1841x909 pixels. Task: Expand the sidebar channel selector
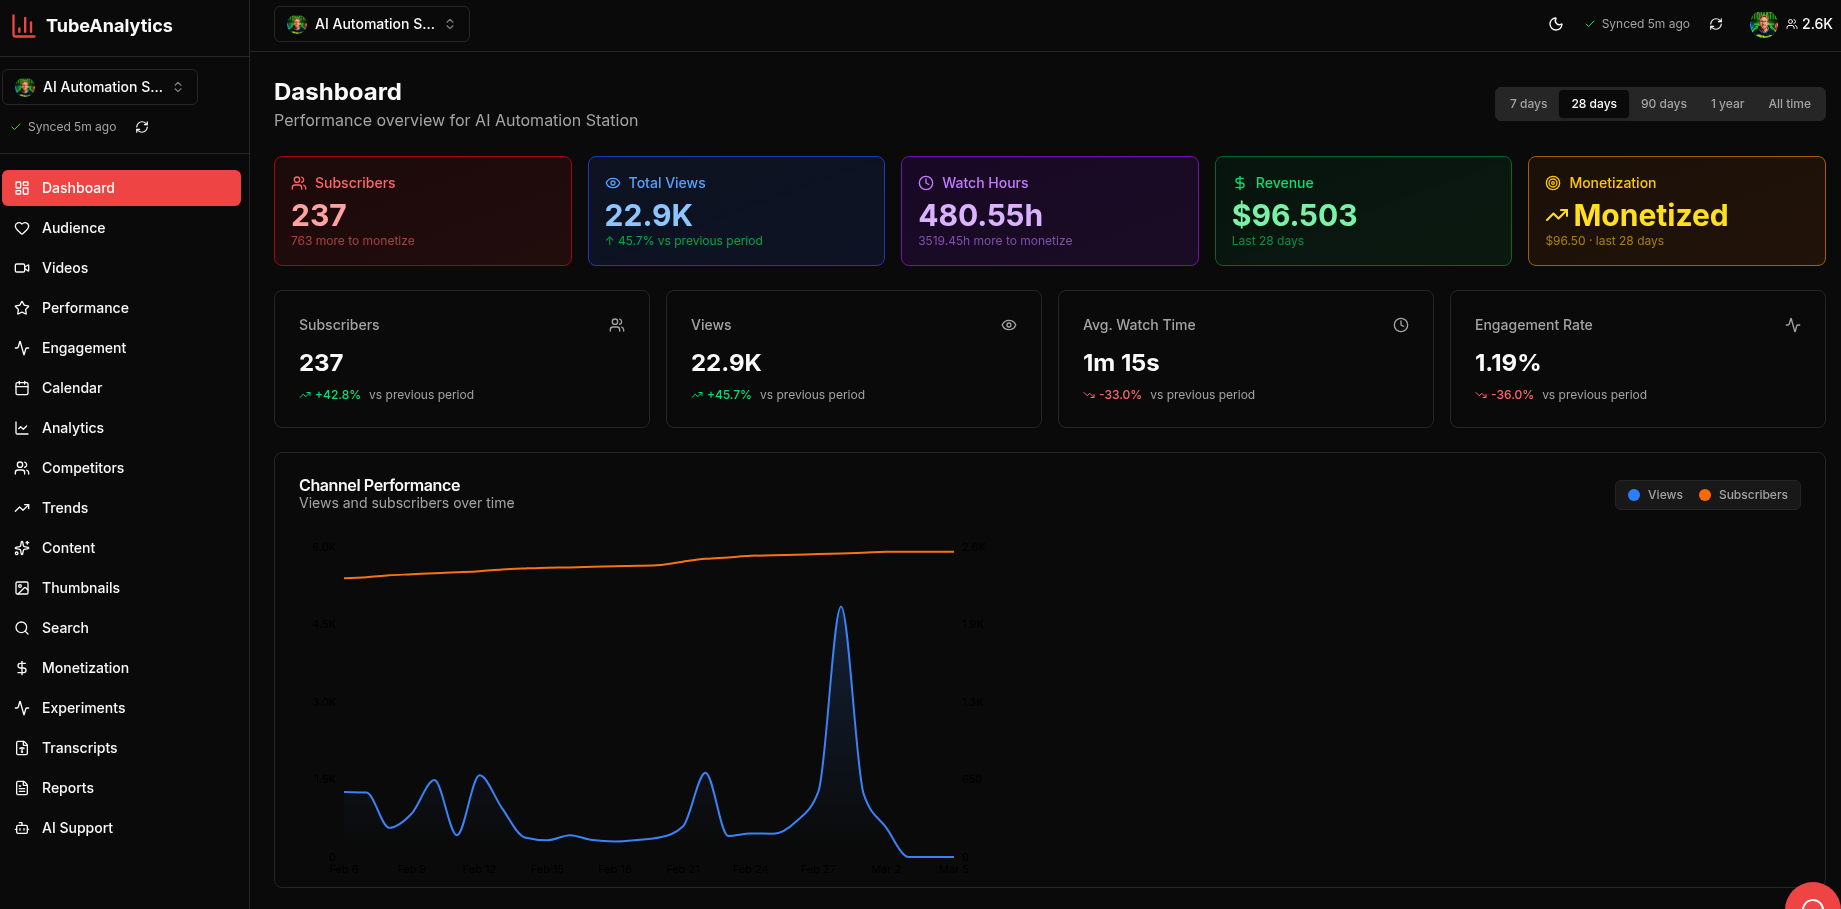point(100,86)
